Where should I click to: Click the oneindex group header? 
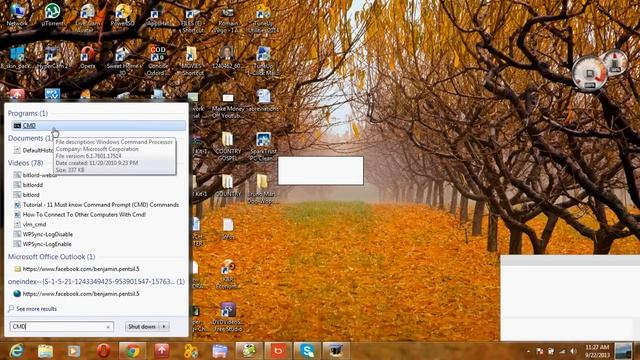tap(96, 282)
